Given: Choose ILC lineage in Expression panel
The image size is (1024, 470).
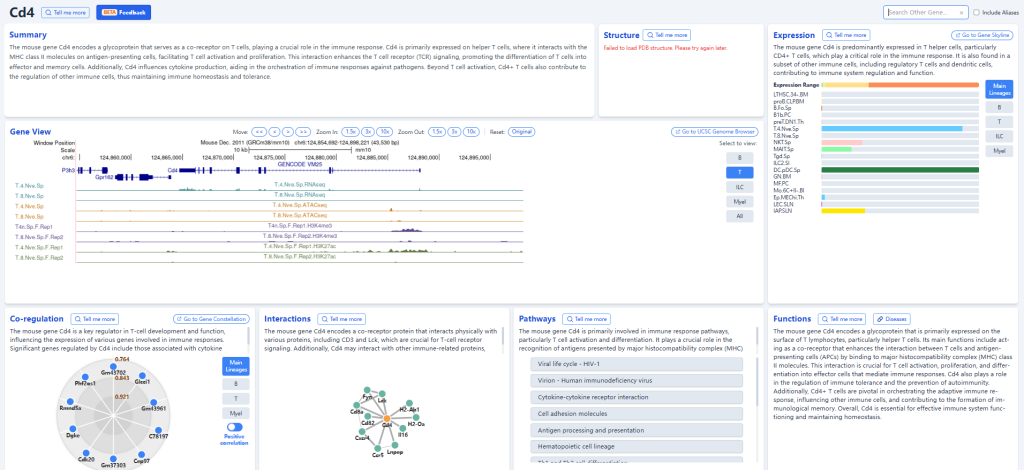Looking at the screenshot, I should click(x=999, y=136).
